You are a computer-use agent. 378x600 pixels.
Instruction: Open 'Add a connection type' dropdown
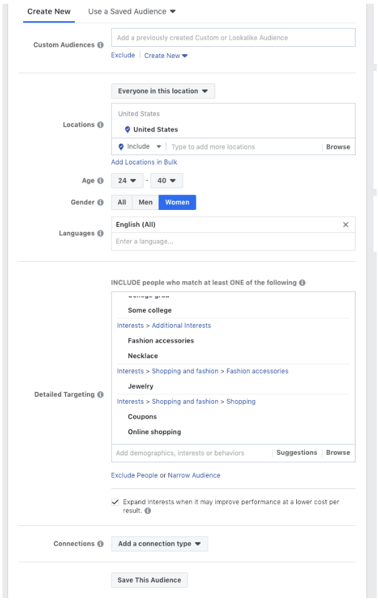tap(160, 544)
